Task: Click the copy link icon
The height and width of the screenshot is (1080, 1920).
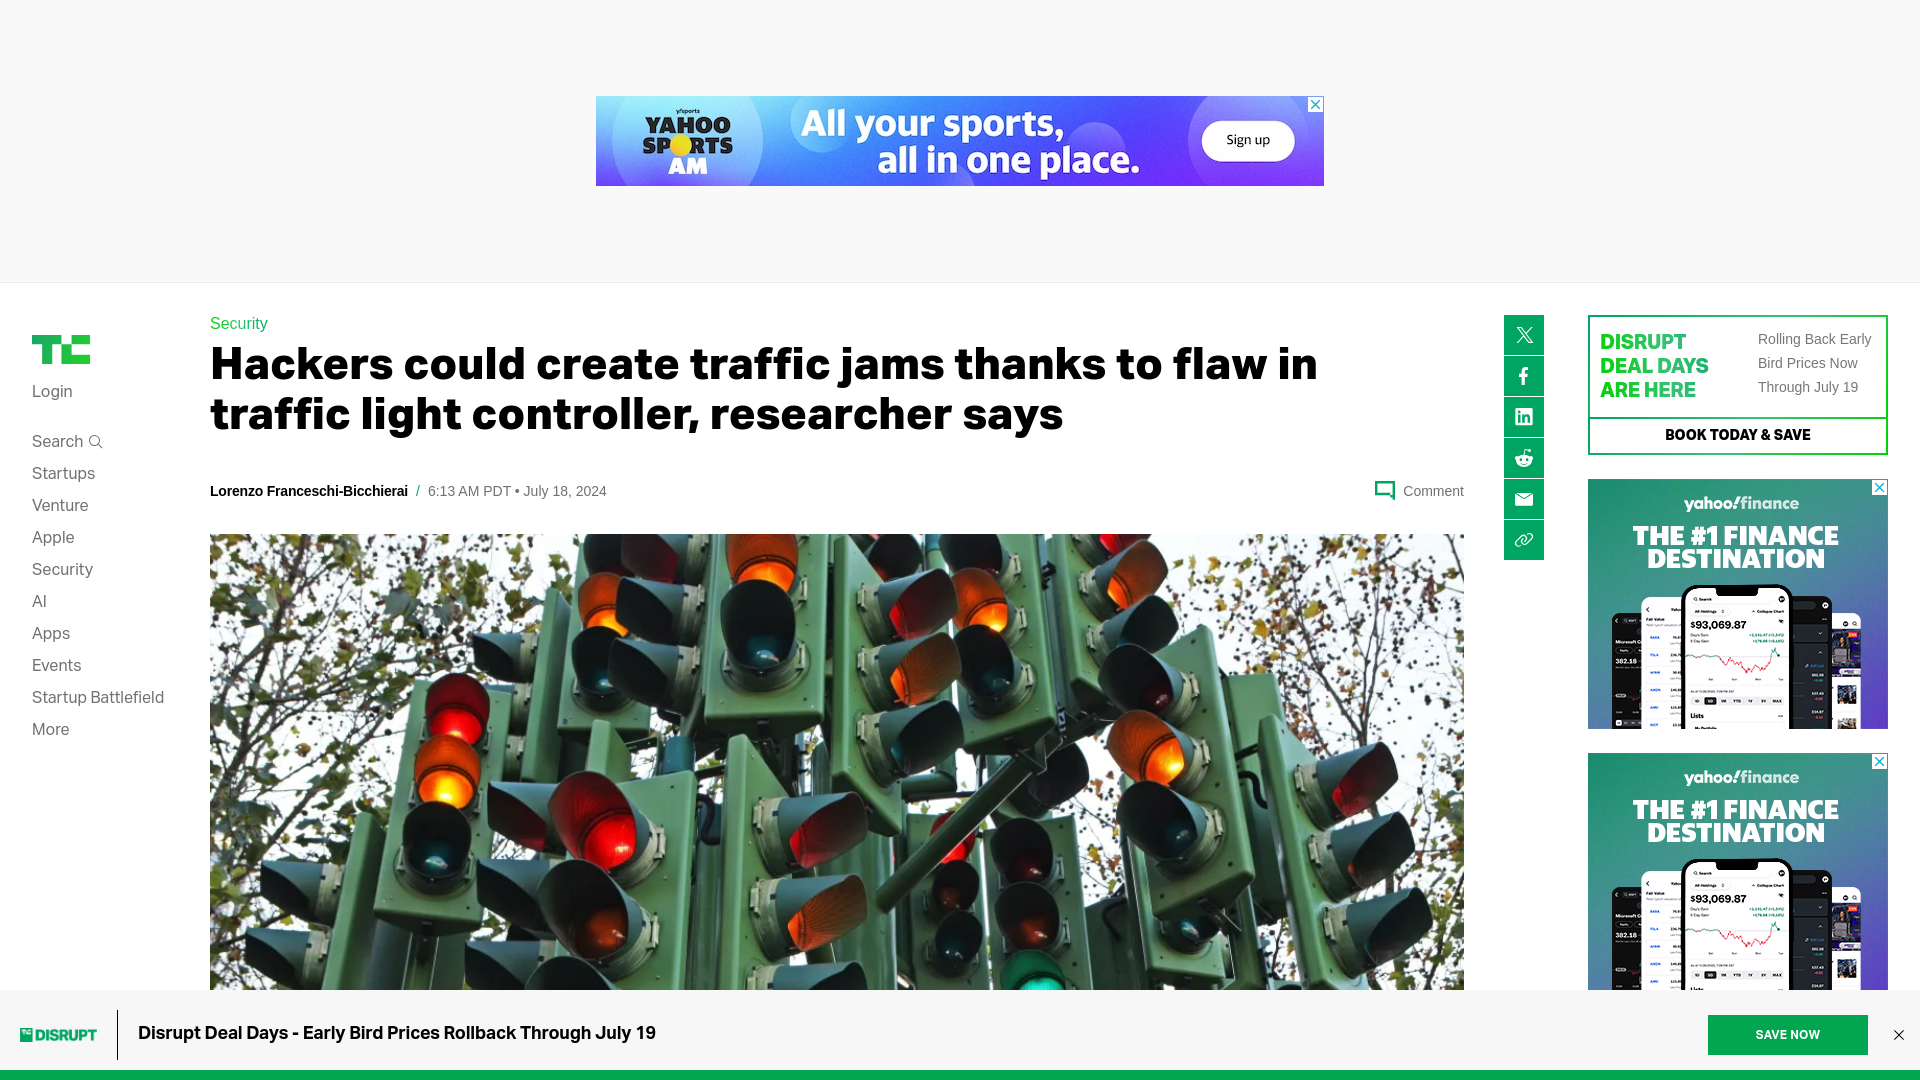Action: 1523,539
